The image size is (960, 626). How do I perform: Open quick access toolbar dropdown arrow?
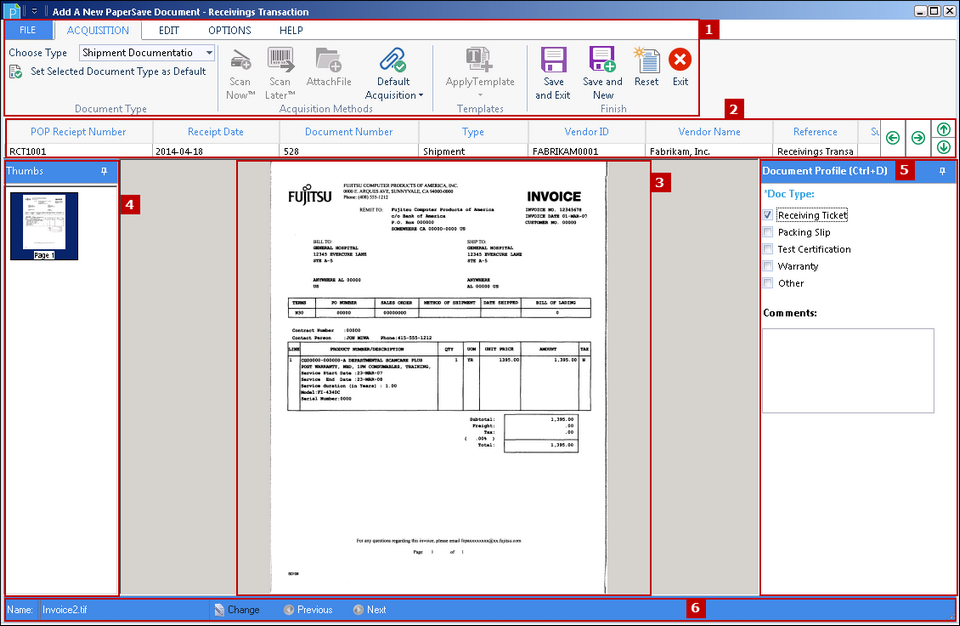click(34, 11)
